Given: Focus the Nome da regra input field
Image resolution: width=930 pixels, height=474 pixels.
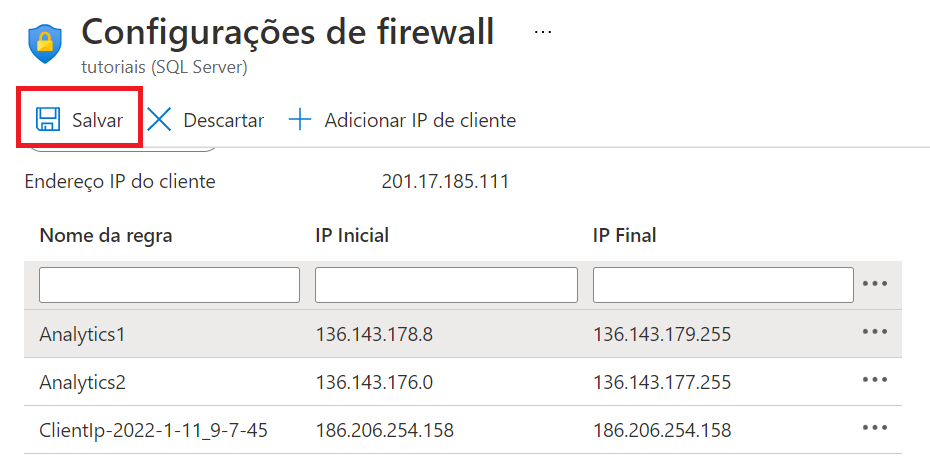Looking at the screenshot, I should tap(170, 285).
